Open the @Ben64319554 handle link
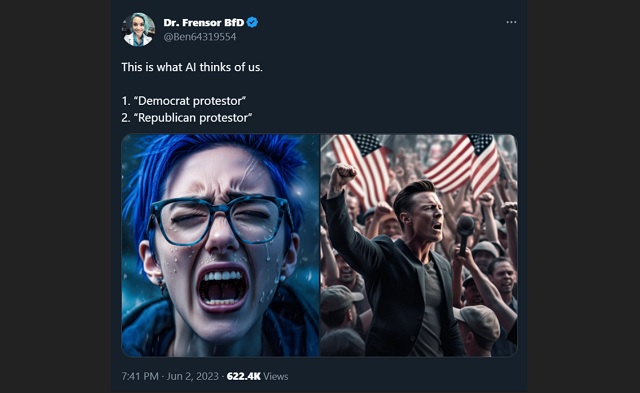Screen dimensions: 640x393 [200, 37]
